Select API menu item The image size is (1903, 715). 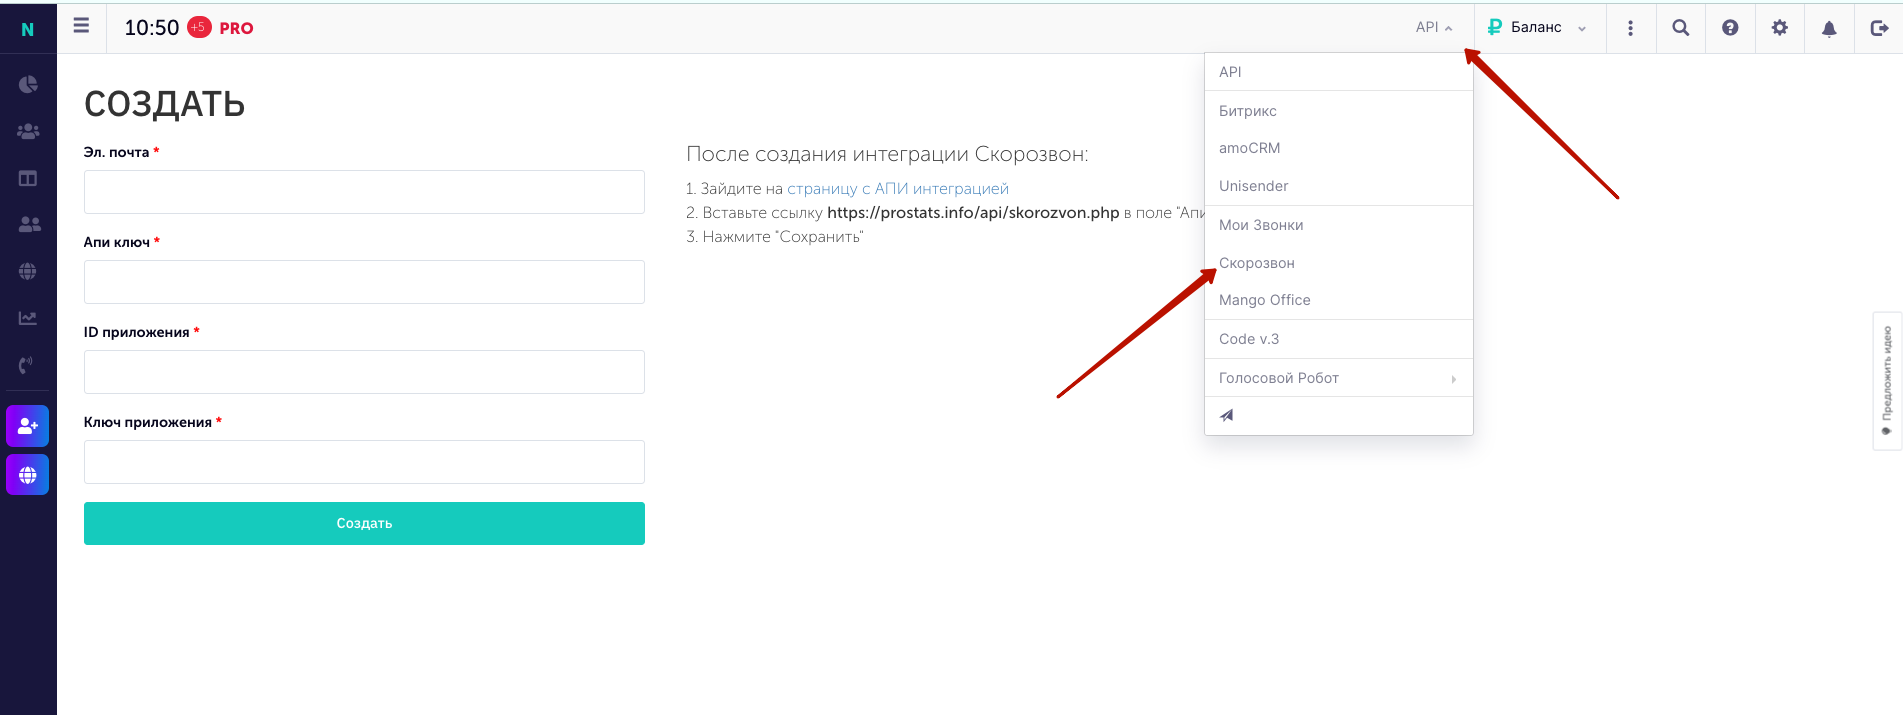[x=1338, y=72]
